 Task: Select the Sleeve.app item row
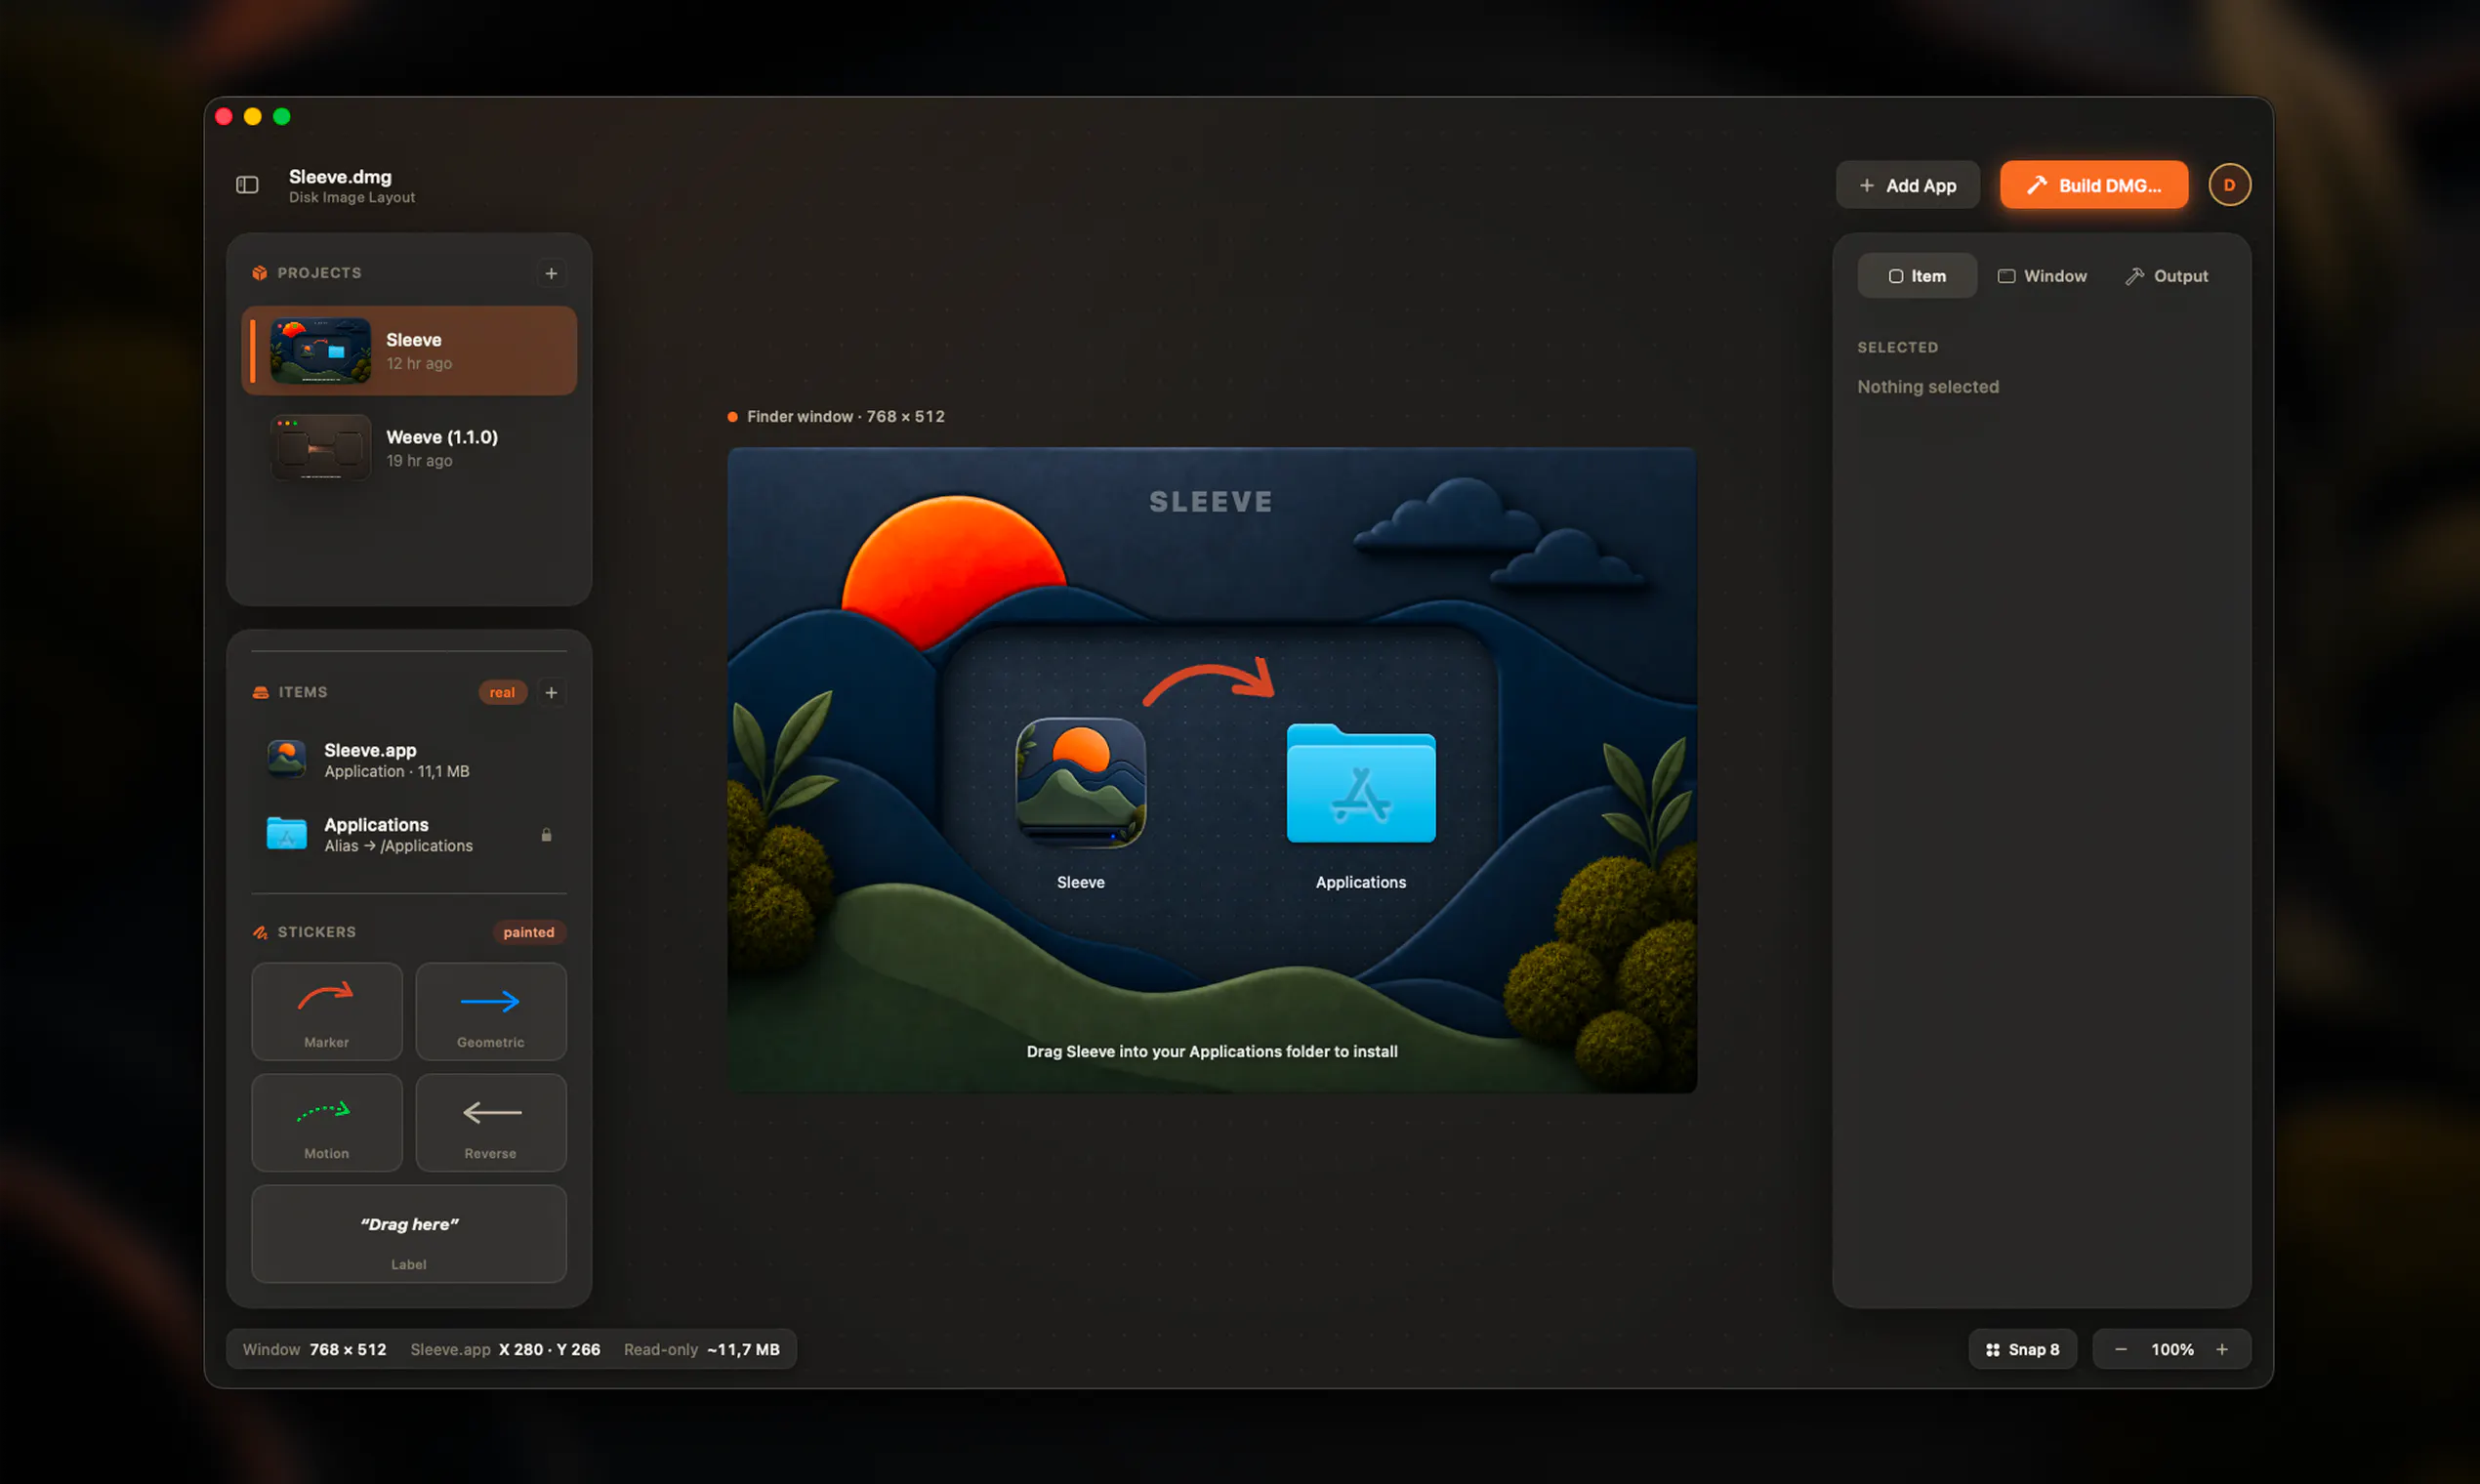[409, 760]
